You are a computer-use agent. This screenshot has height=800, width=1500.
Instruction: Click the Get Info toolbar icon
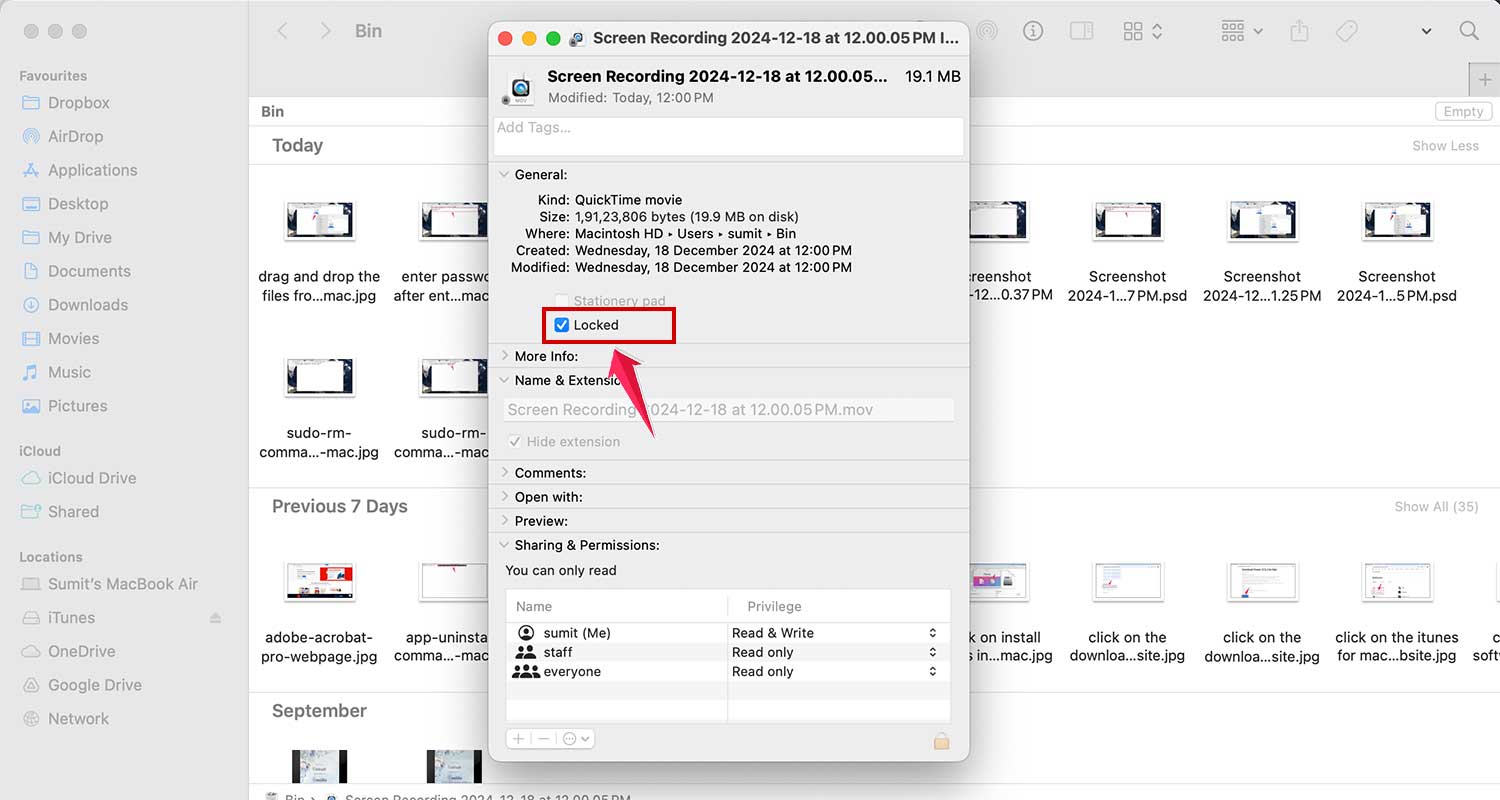1032,30
